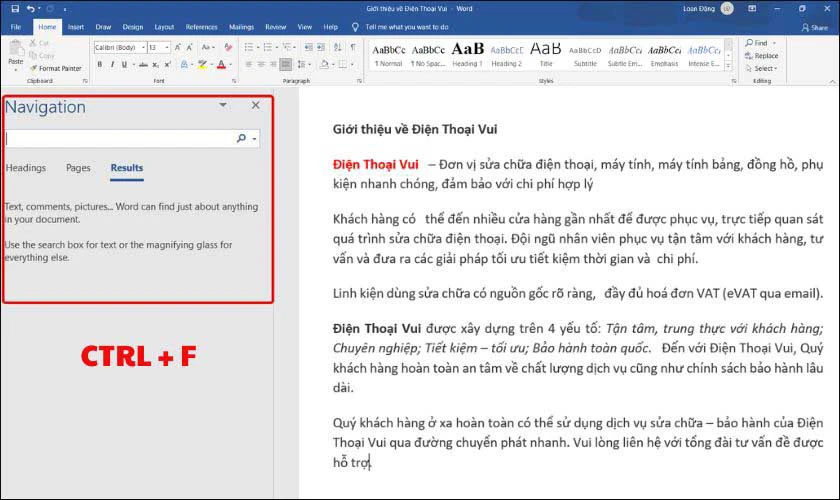The image size is (840, 500).
Task: Switch to the Insert ribbon tab
Action: (x=76, y=27)
